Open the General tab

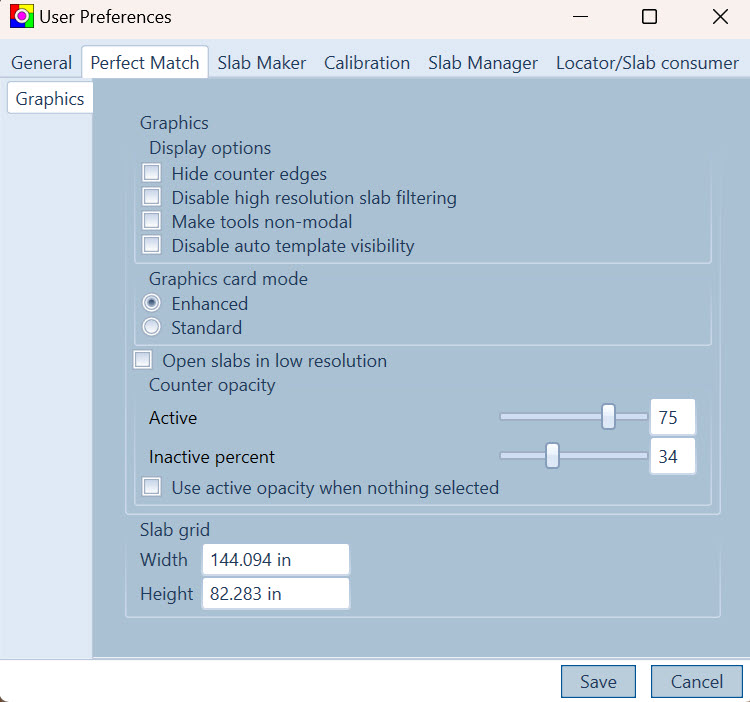(42, 63)
